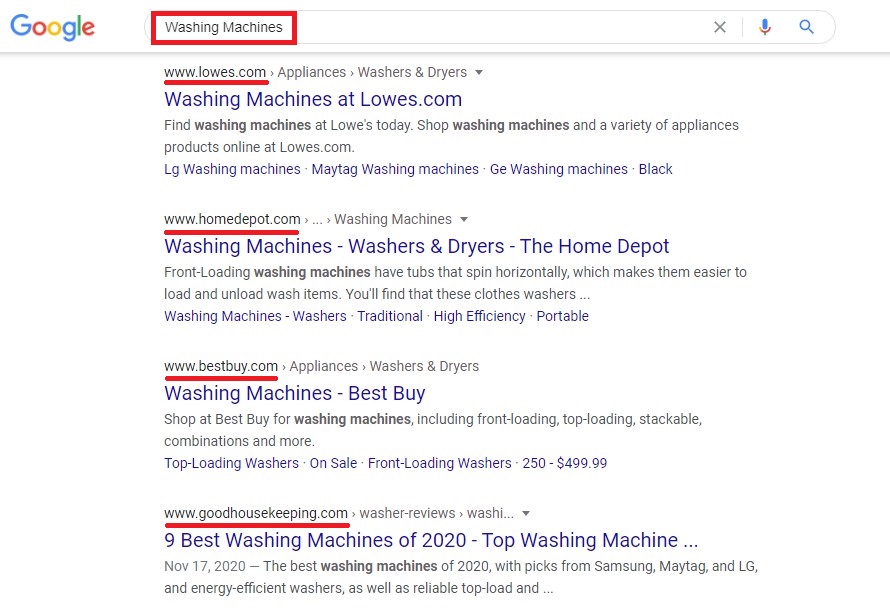Click the www.goodhousekeeping.com URL text
This screenshot has width=890, height=608.
pos(256,513)
